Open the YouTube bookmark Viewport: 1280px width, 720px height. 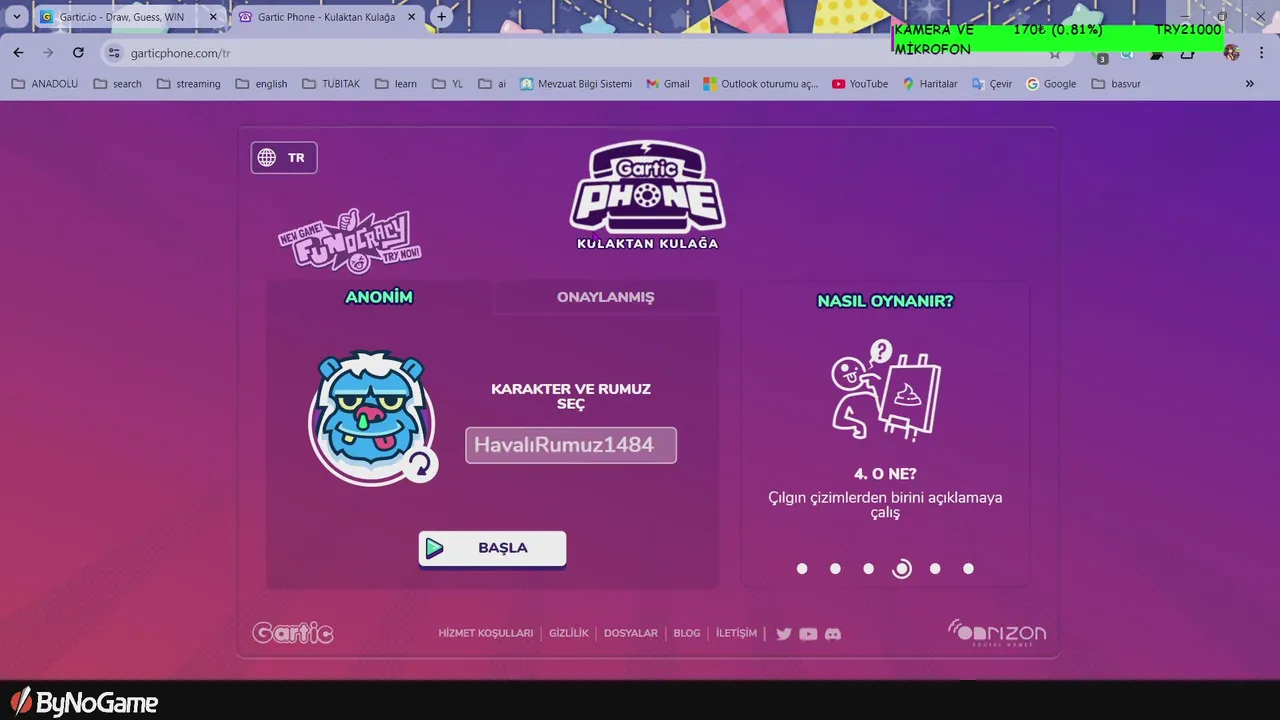pyautogui.click(x=860, y=84)
